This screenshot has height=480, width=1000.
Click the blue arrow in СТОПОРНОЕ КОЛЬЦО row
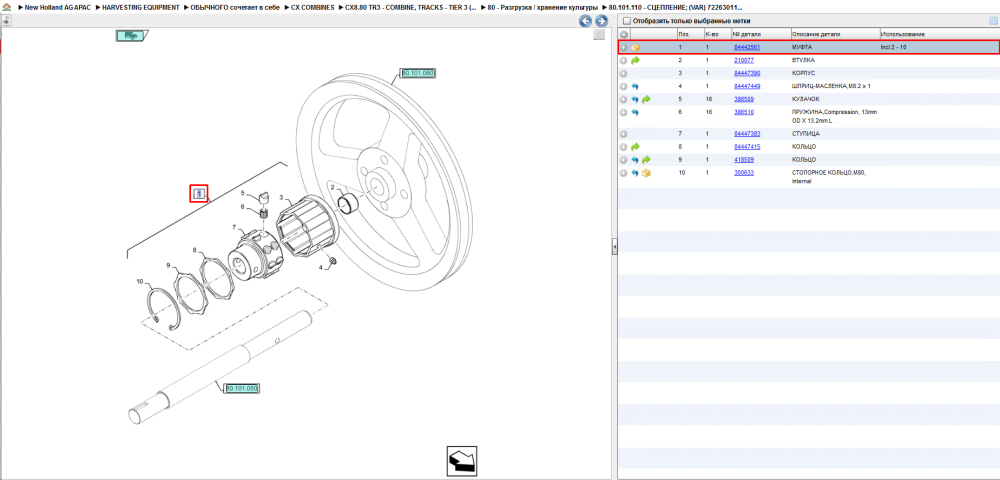pos(635,173)
